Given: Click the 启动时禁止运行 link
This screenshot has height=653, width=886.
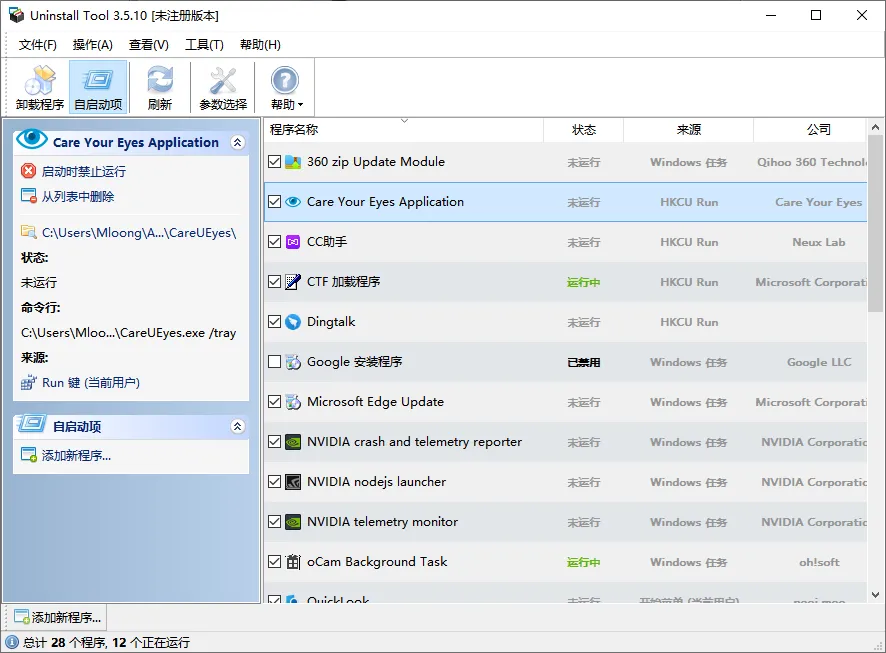Looking at the screenshot, I should coord(84,171).
